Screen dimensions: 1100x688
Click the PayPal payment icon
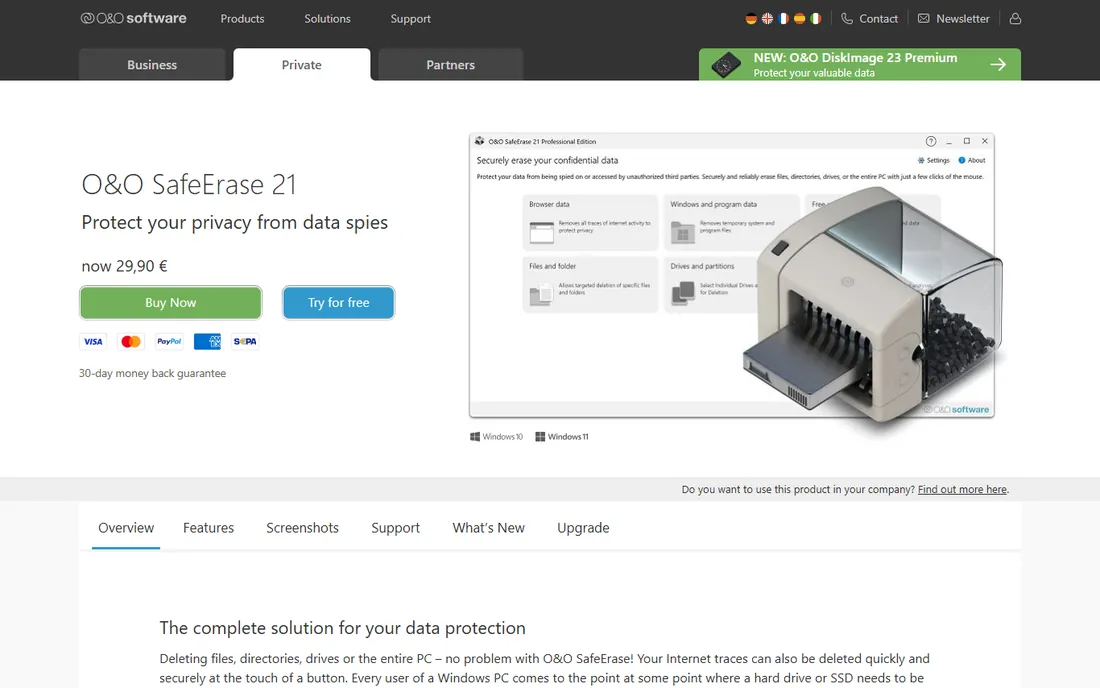click(169, 342)
